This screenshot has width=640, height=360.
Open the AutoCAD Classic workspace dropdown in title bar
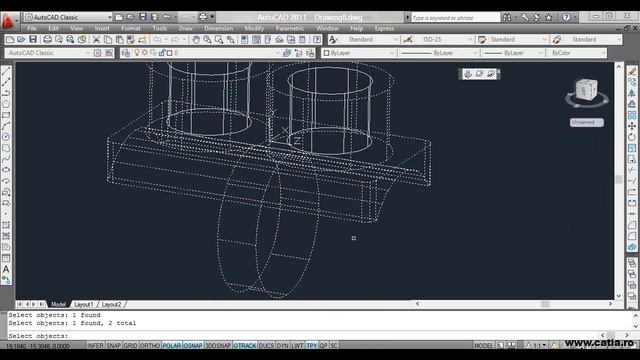tap(68, 17)
